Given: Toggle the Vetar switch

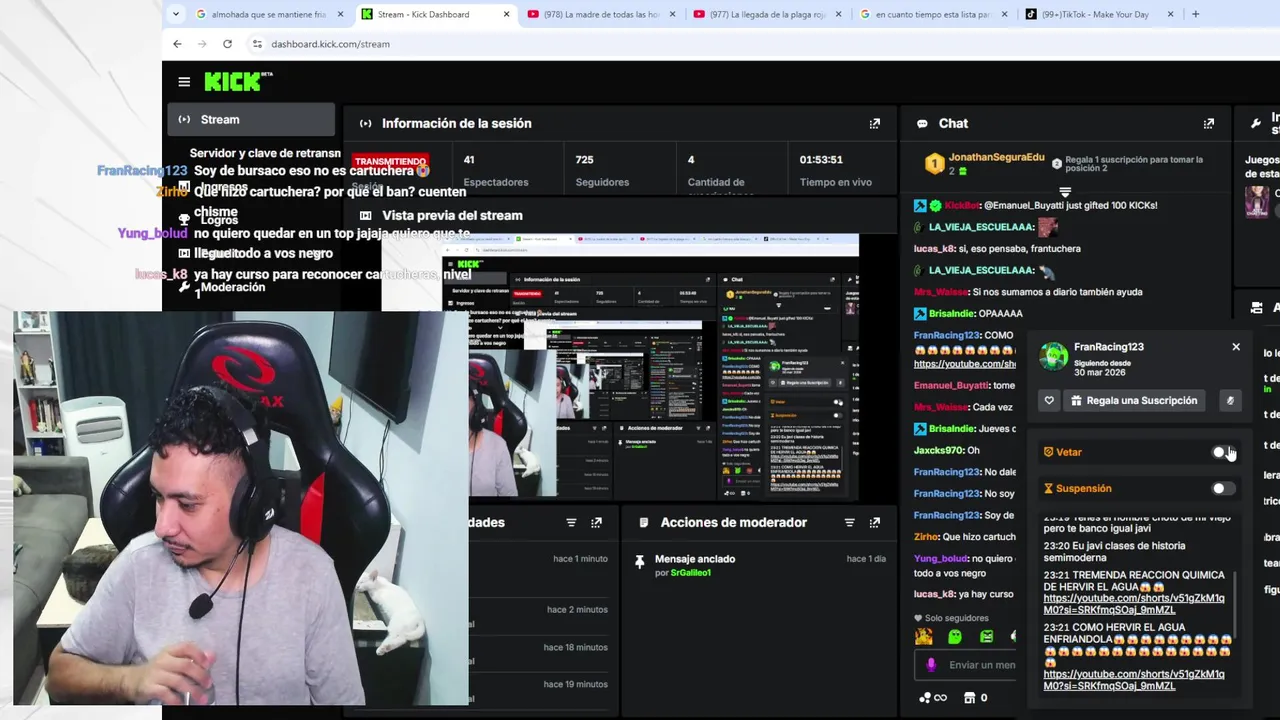Looking at the screenshot, I should 1224,452.
